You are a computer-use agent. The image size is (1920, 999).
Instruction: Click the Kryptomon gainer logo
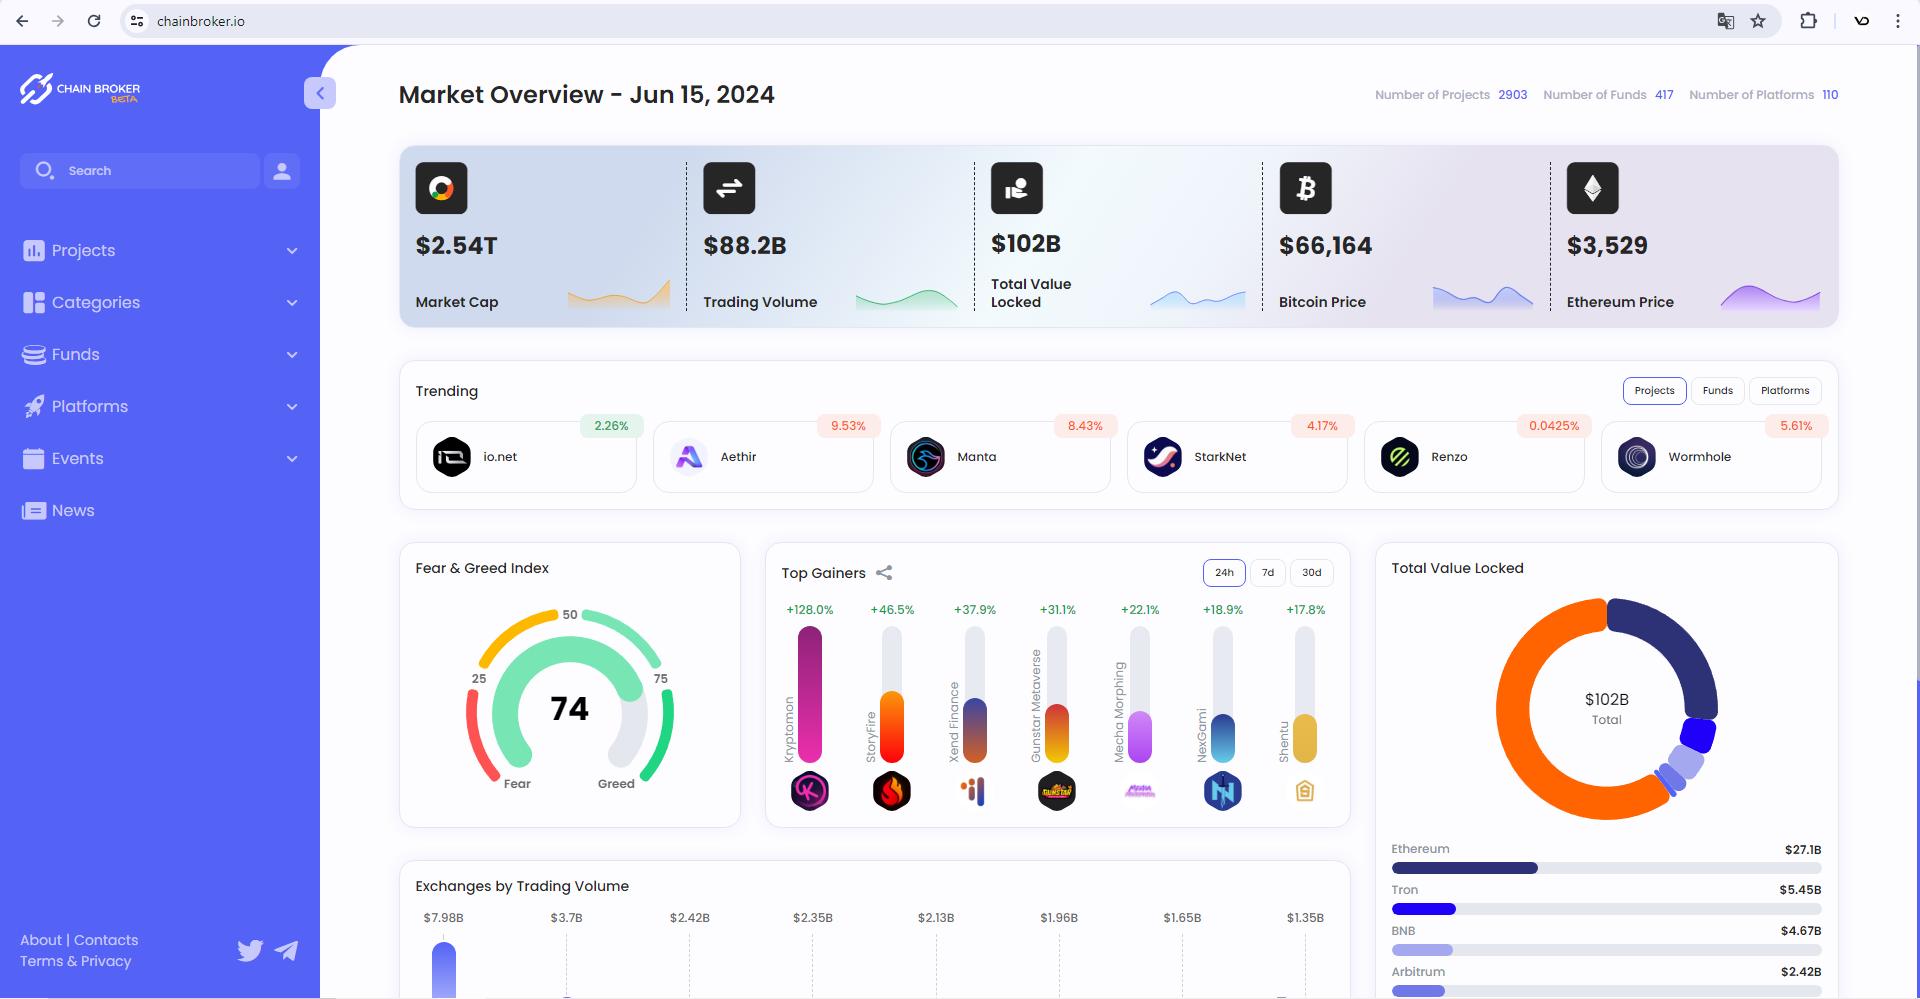point(810,791)
